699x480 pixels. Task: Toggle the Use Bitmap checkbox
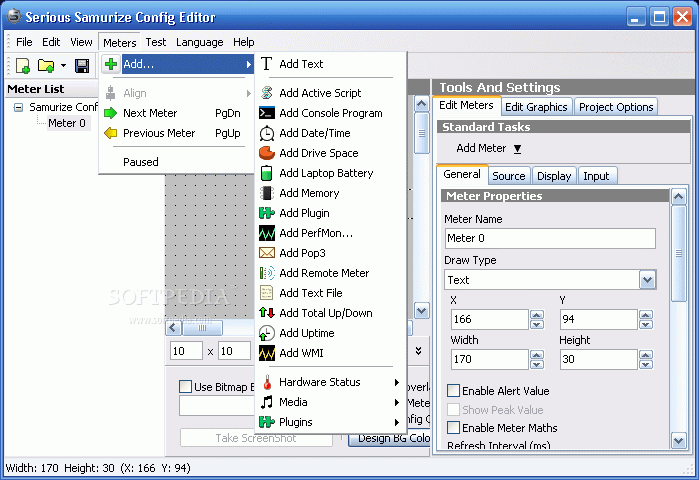[185, 386]
